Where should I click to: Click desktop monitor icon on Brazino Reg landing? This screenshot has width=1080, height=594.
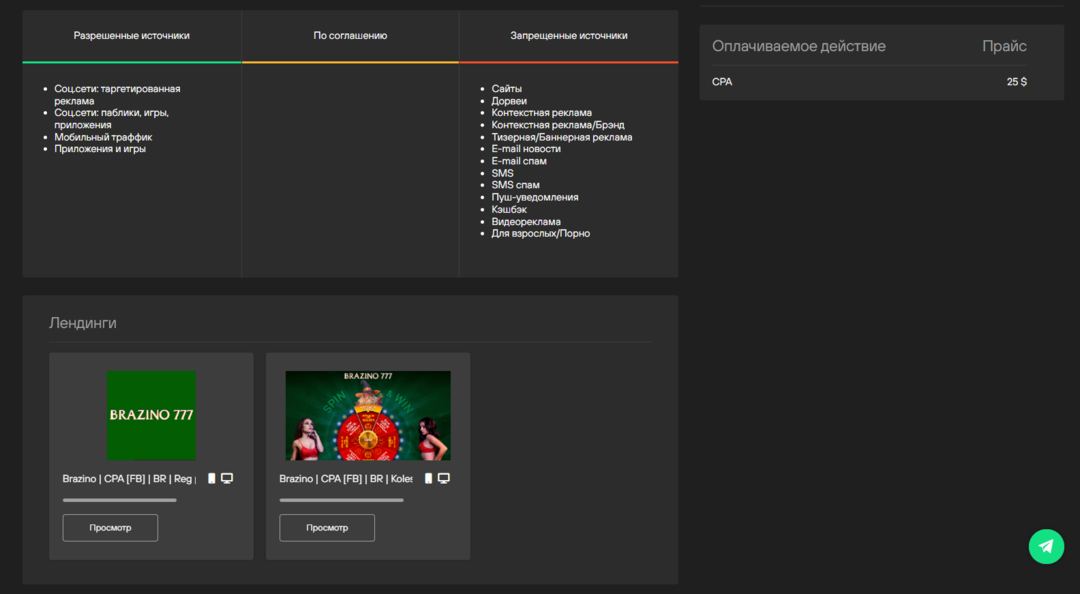227,478
